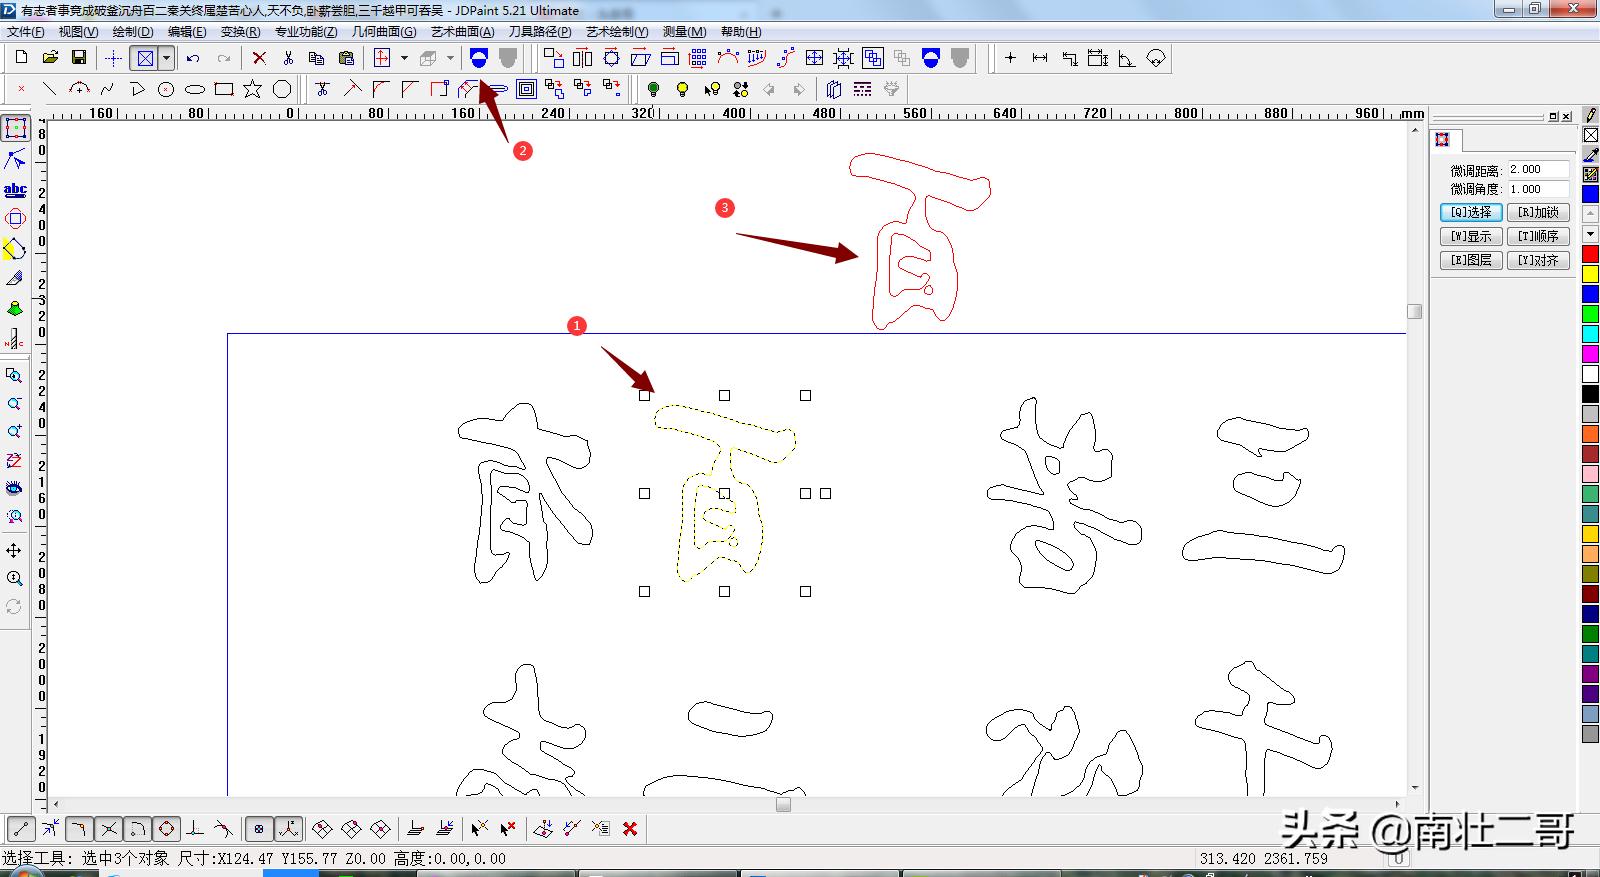The height and width of the screenshot is (877, 1600).
Task: Click the pan view cross-arrows tool
Action: coord(14,550)
